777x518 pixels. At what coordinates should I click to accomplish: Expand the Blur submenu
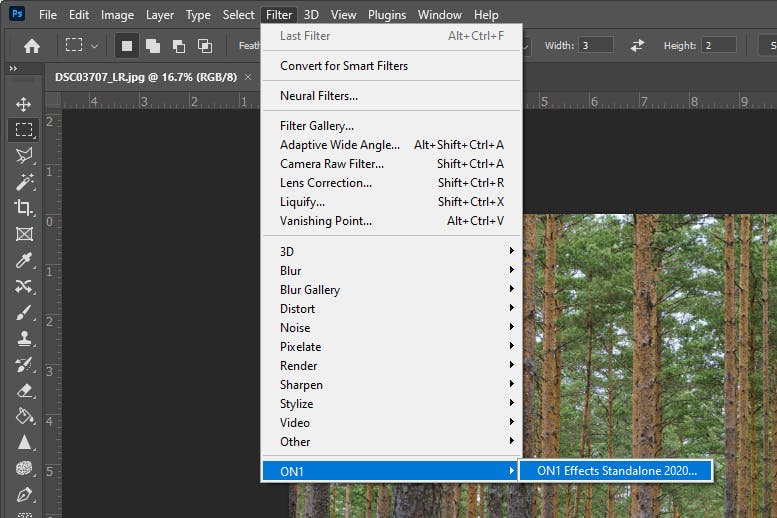(x=391, y=271)
